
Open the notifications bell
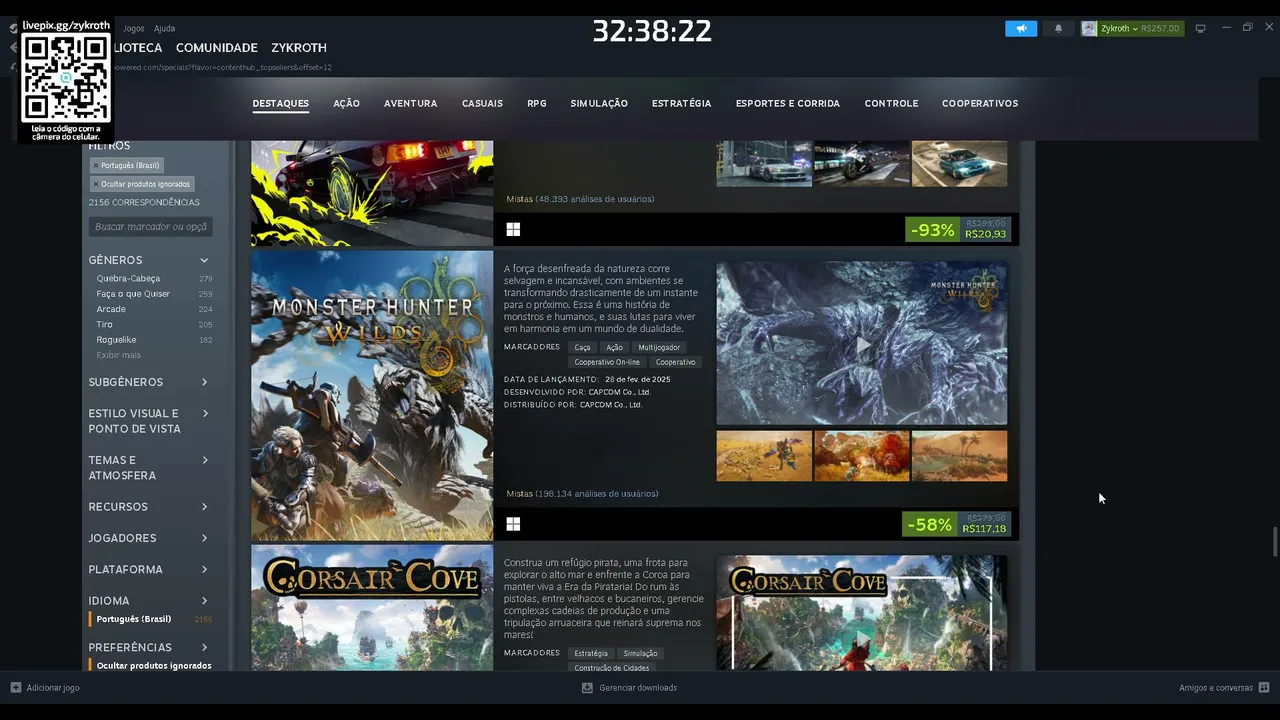click(1058, 28)
